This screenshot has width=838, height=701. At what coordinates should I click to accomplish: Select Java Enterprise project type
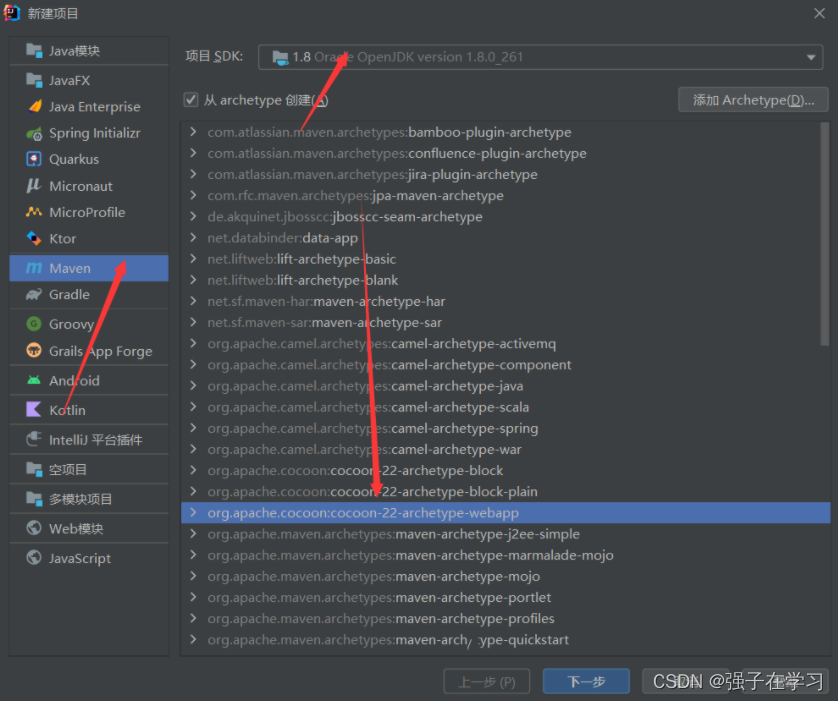[x=89, y=106]
